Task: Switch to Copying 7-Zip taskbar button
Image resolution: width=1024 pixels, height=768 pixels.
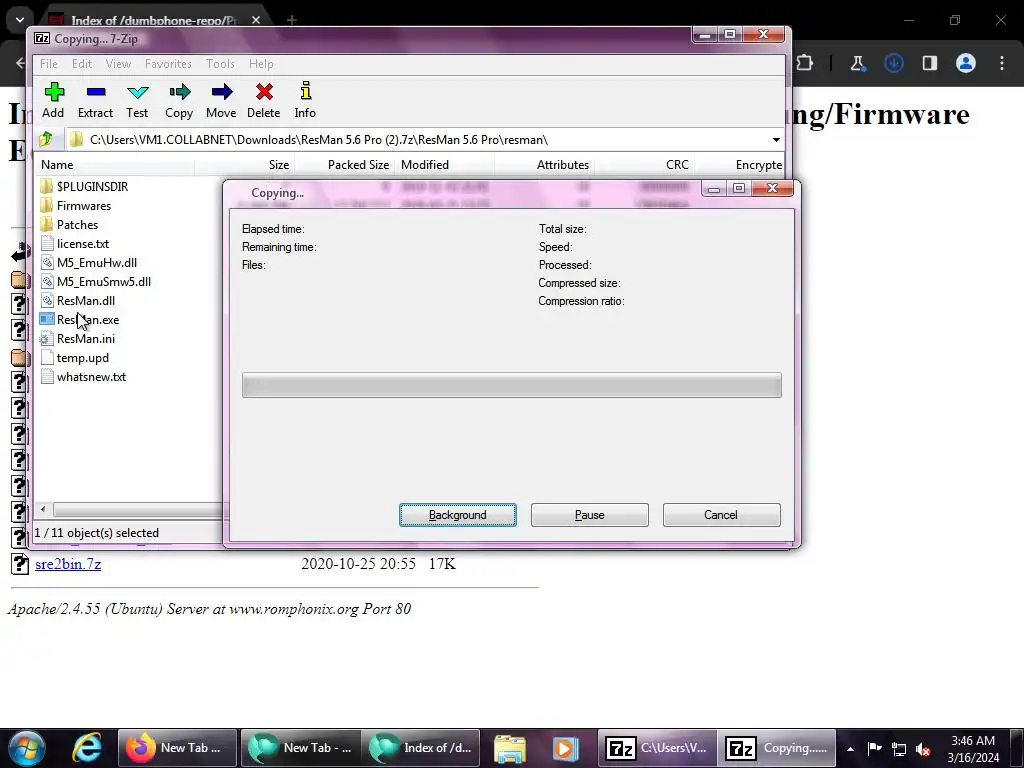Action: [x=778, y=748]
